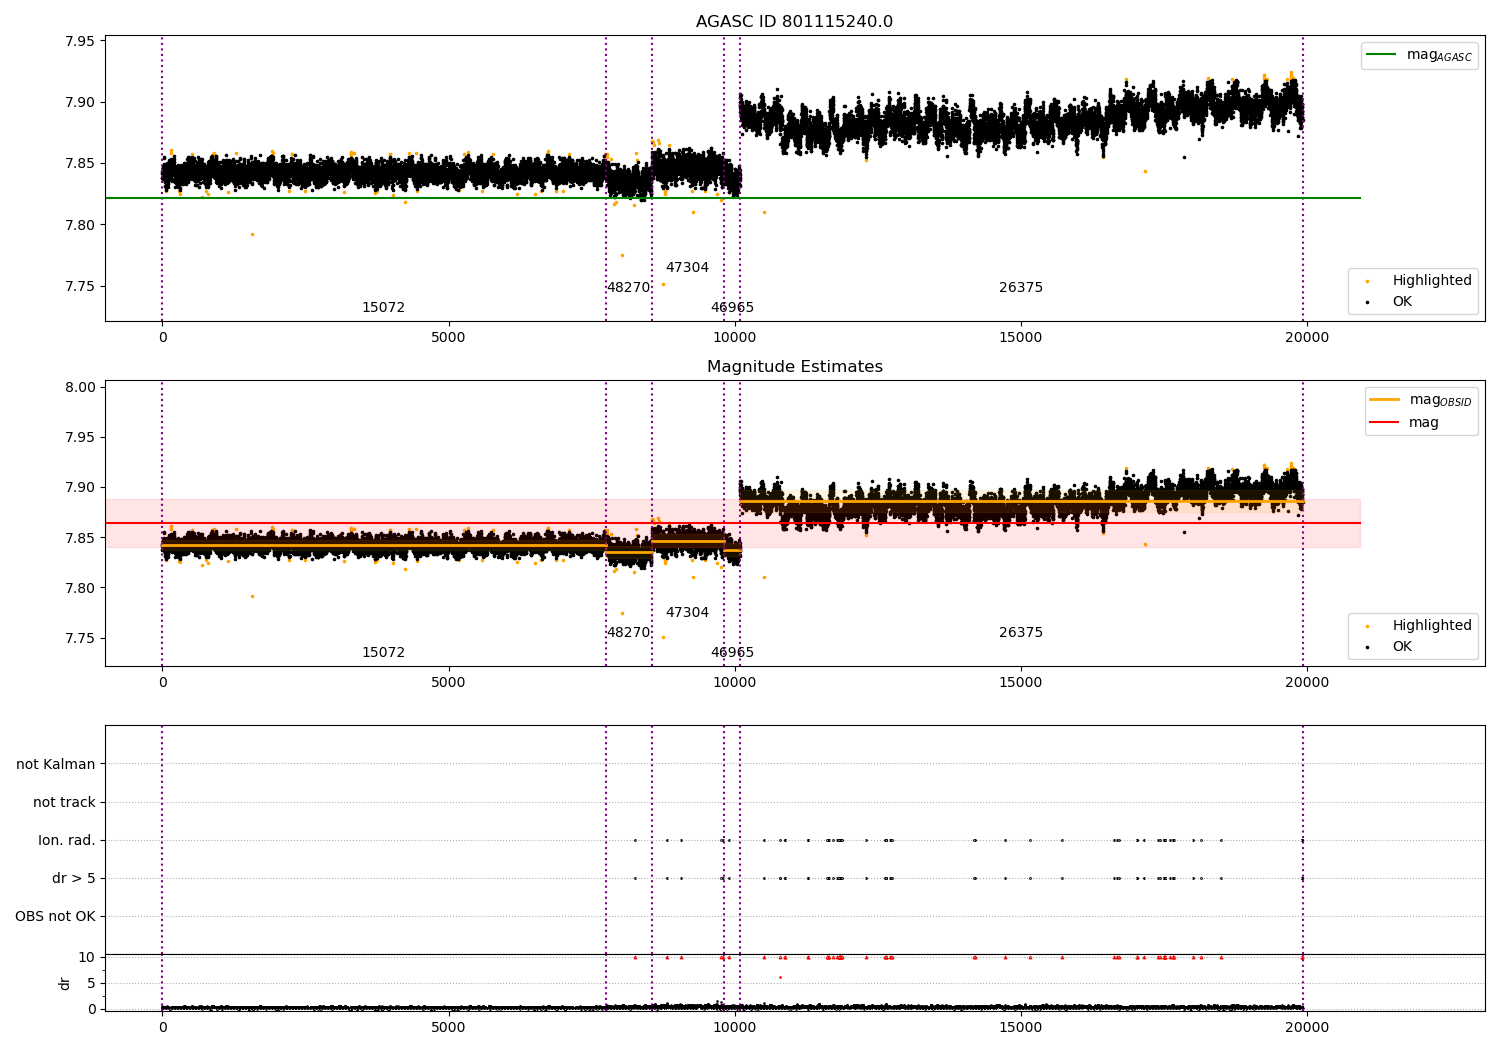This screenshot has width=1500, height=1050.
Task: Click obsid label 48270 in Magnitude Estimates plot
Action: coord(628,633)
